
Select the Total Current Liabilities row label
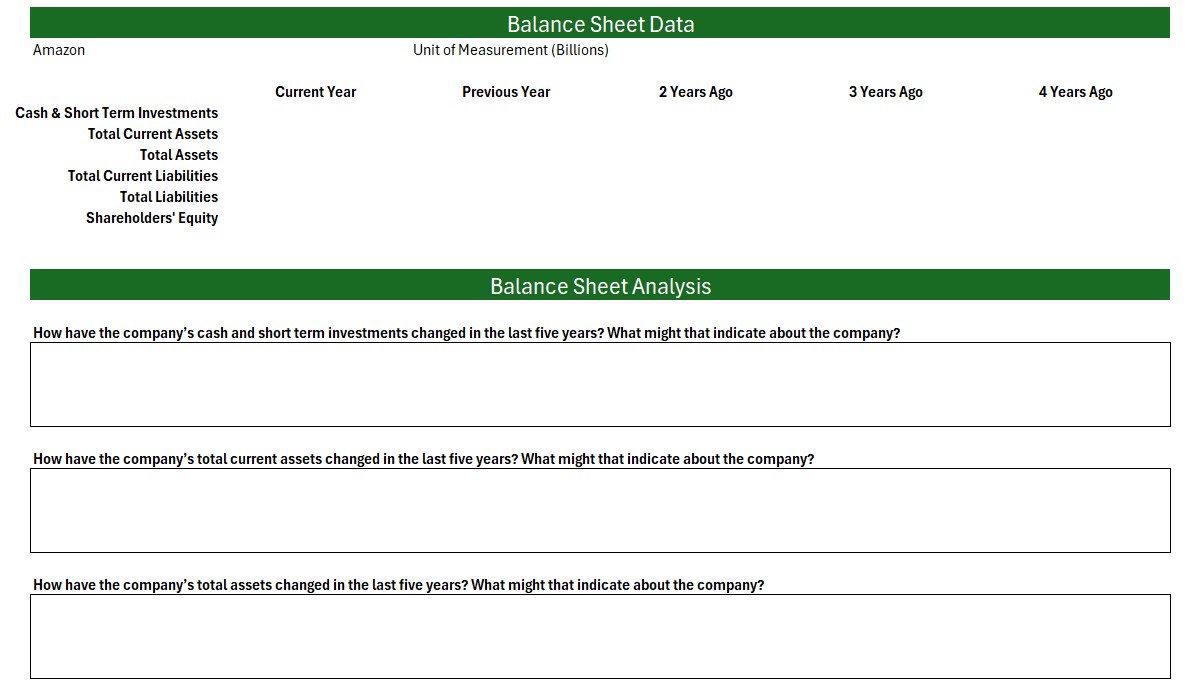point(142,175)
